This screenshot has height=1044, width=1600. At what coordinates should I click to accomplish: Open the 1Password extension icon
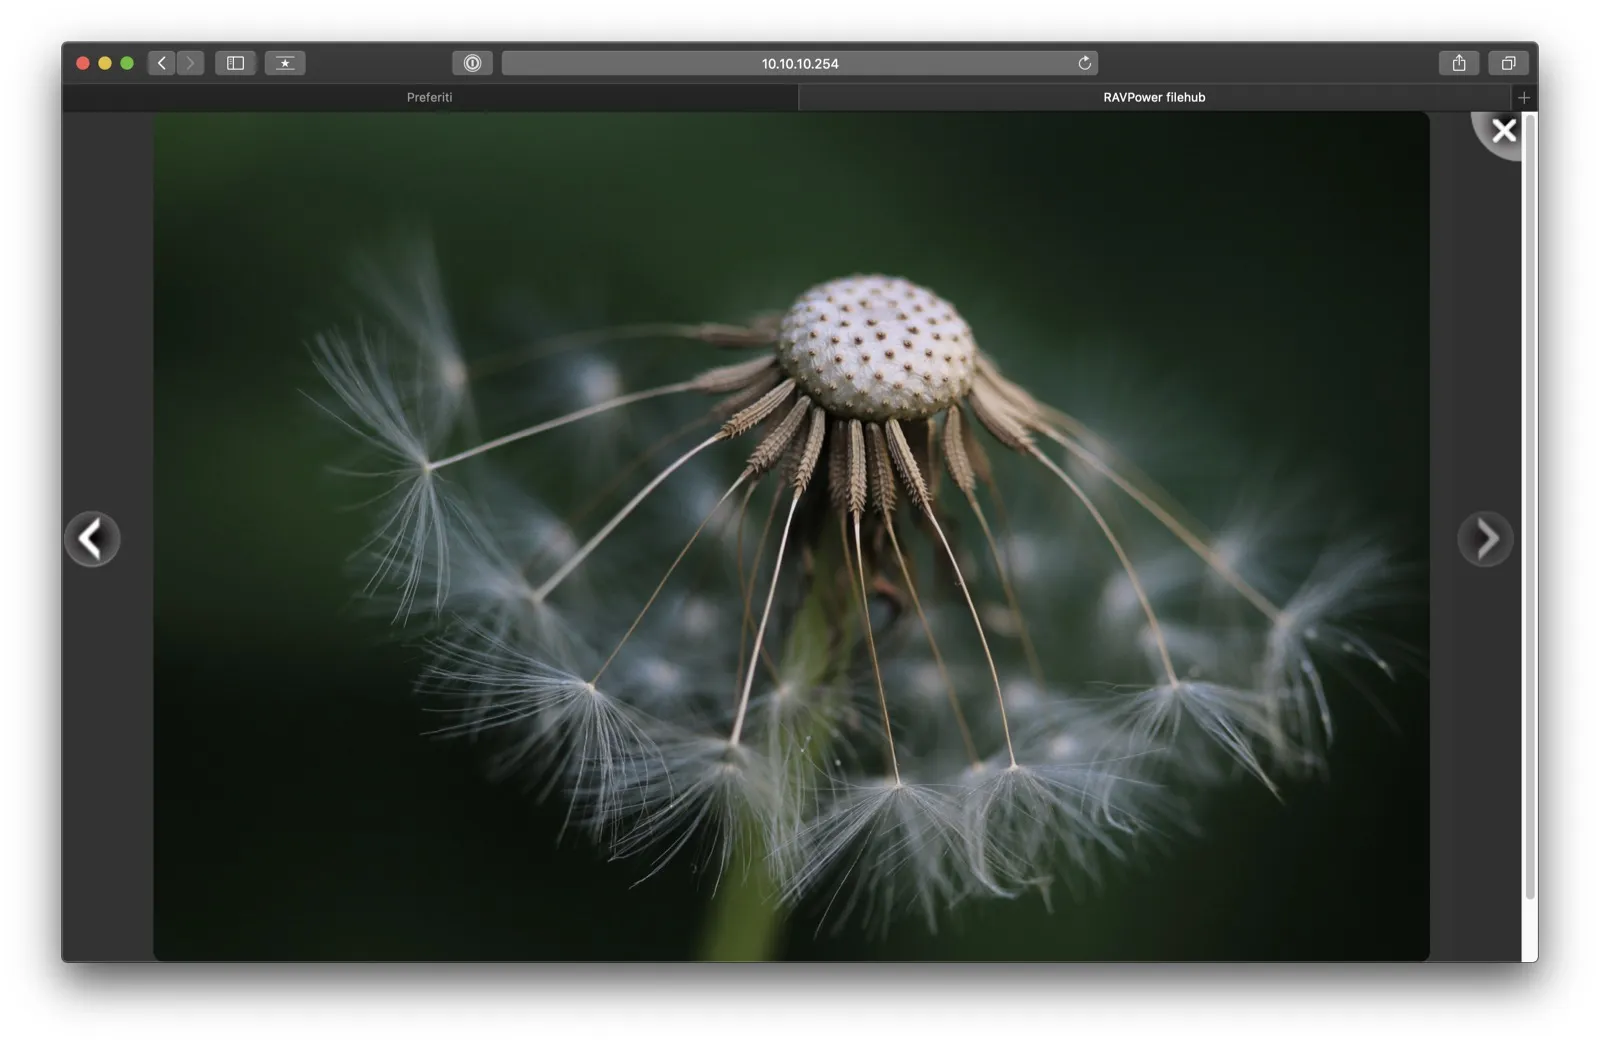[472, 63]
